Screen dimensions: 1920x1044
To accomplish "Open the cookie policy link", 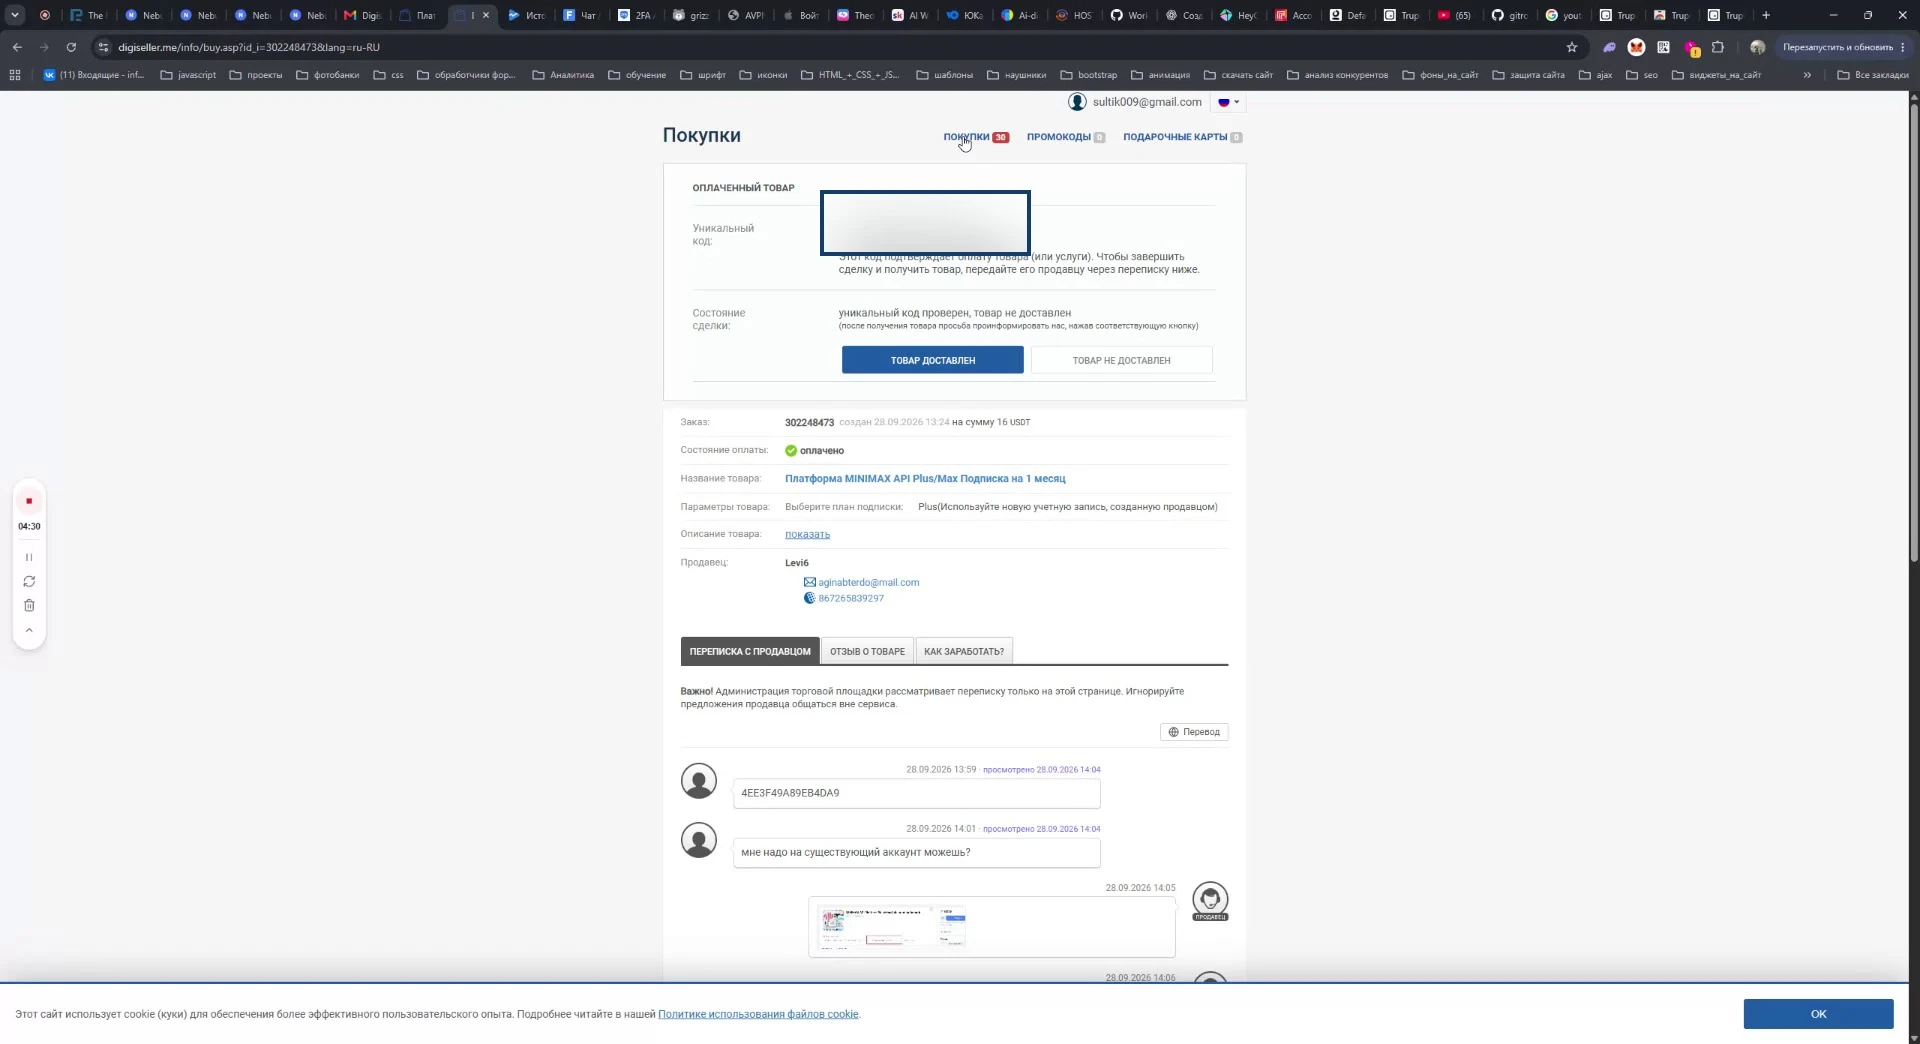I will 758,1014.
